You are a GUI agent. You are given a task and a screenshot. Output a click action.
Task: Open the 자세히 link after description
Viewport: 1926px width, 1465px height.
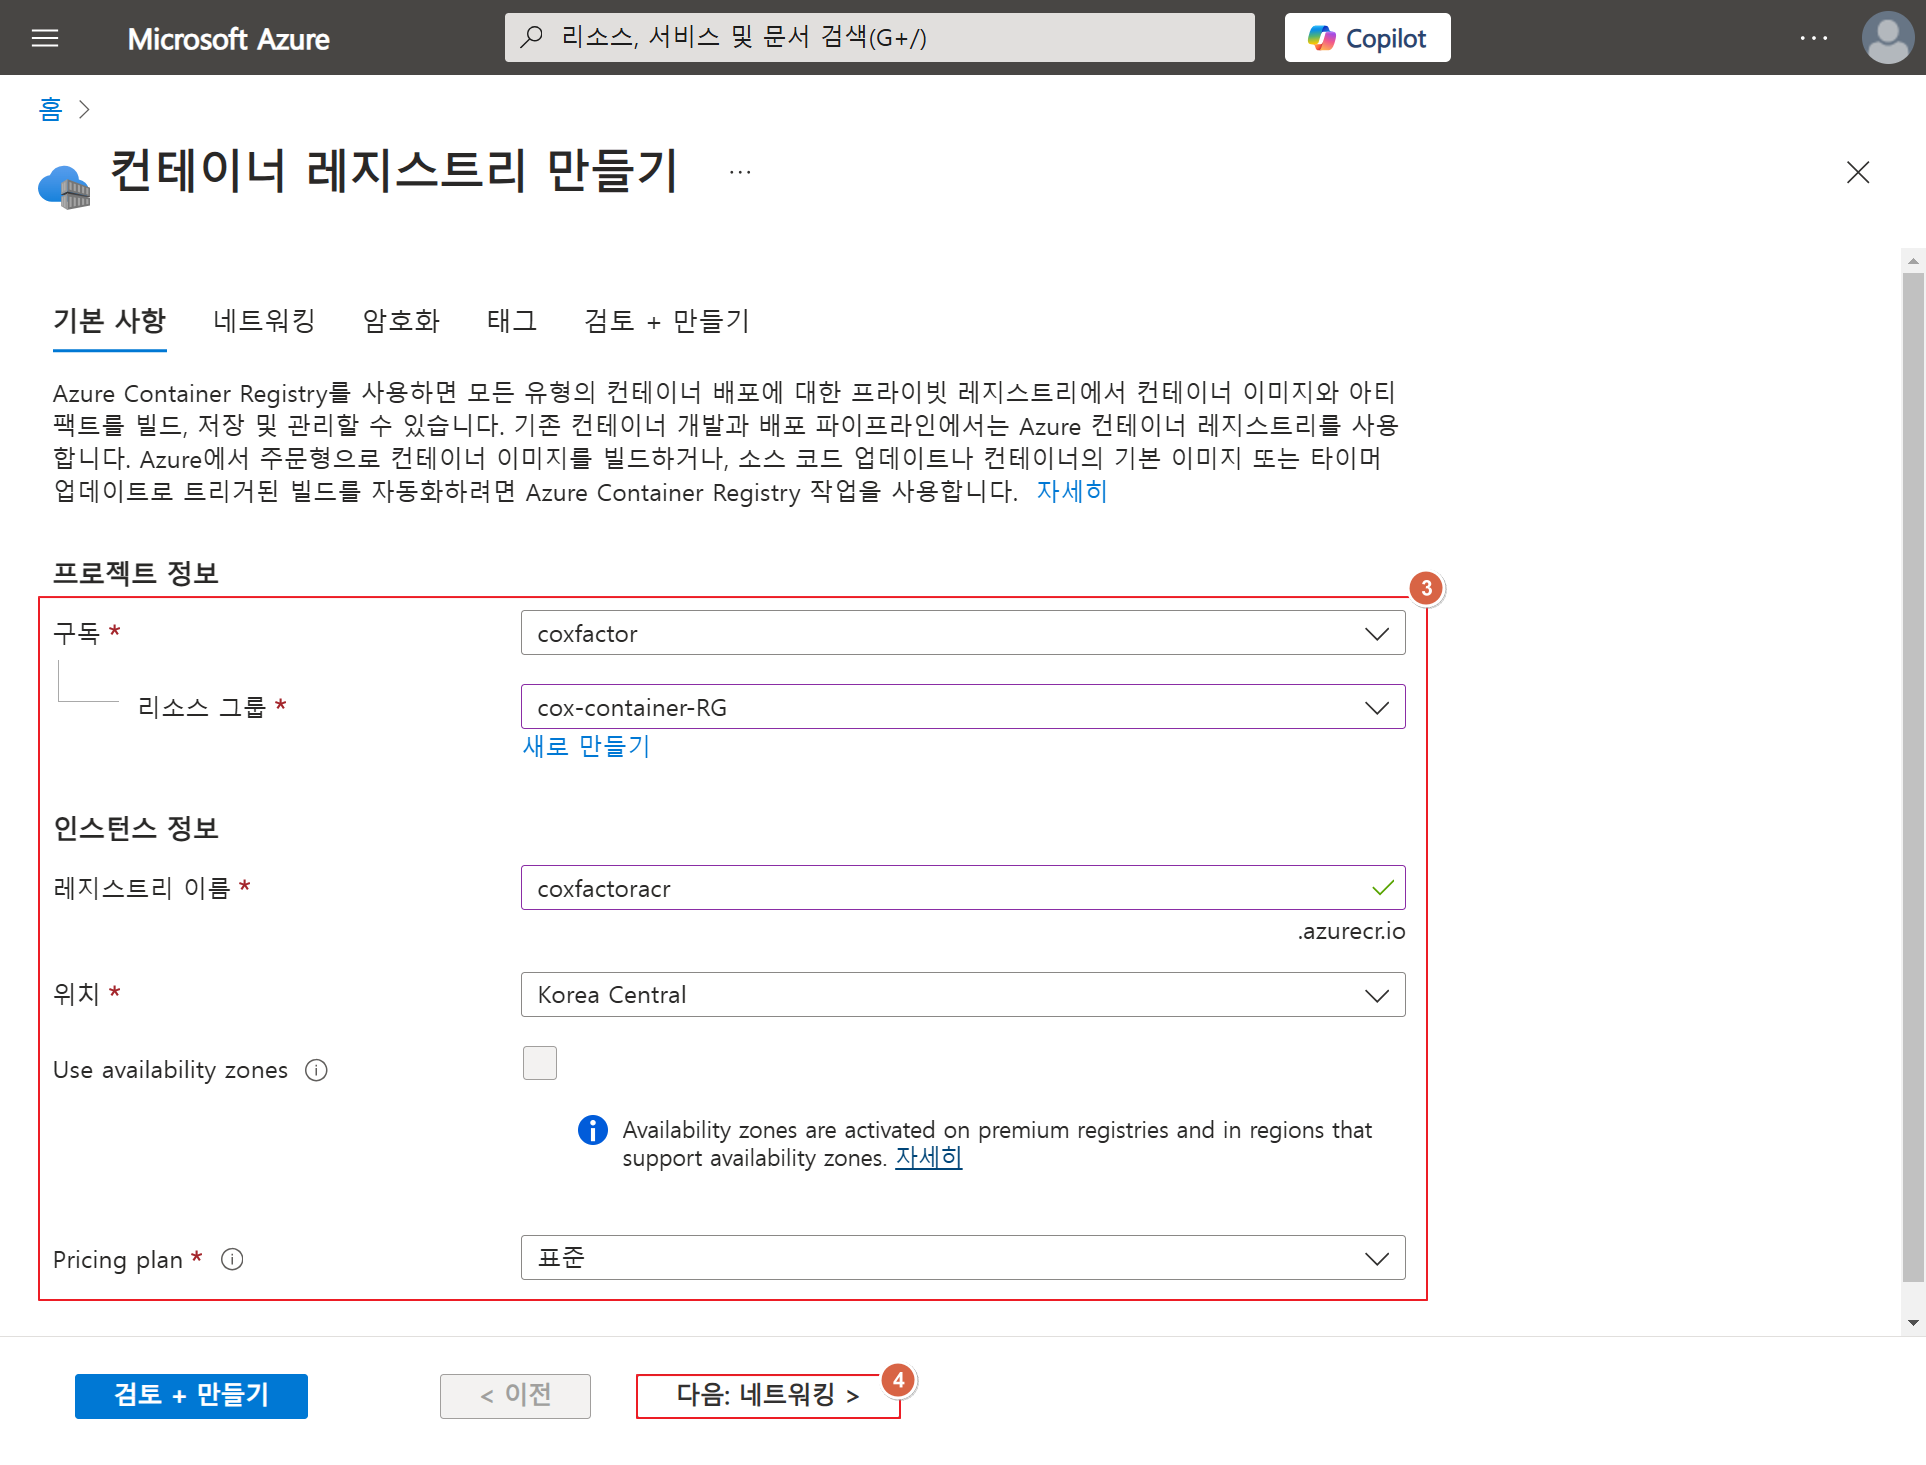[1071, 491]
